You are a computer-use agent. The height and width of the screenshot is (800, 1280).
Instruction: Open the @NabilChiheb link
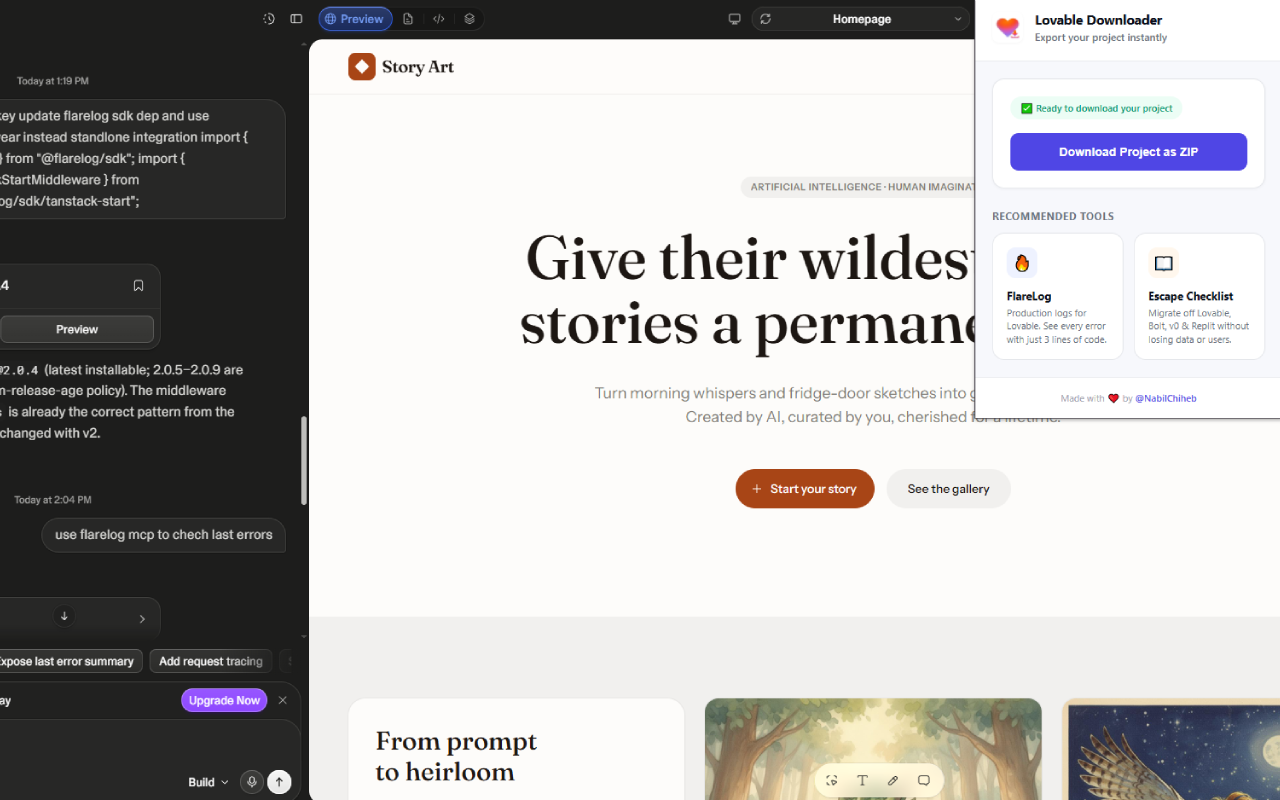pyautogui.click(x=1166, y=398)
